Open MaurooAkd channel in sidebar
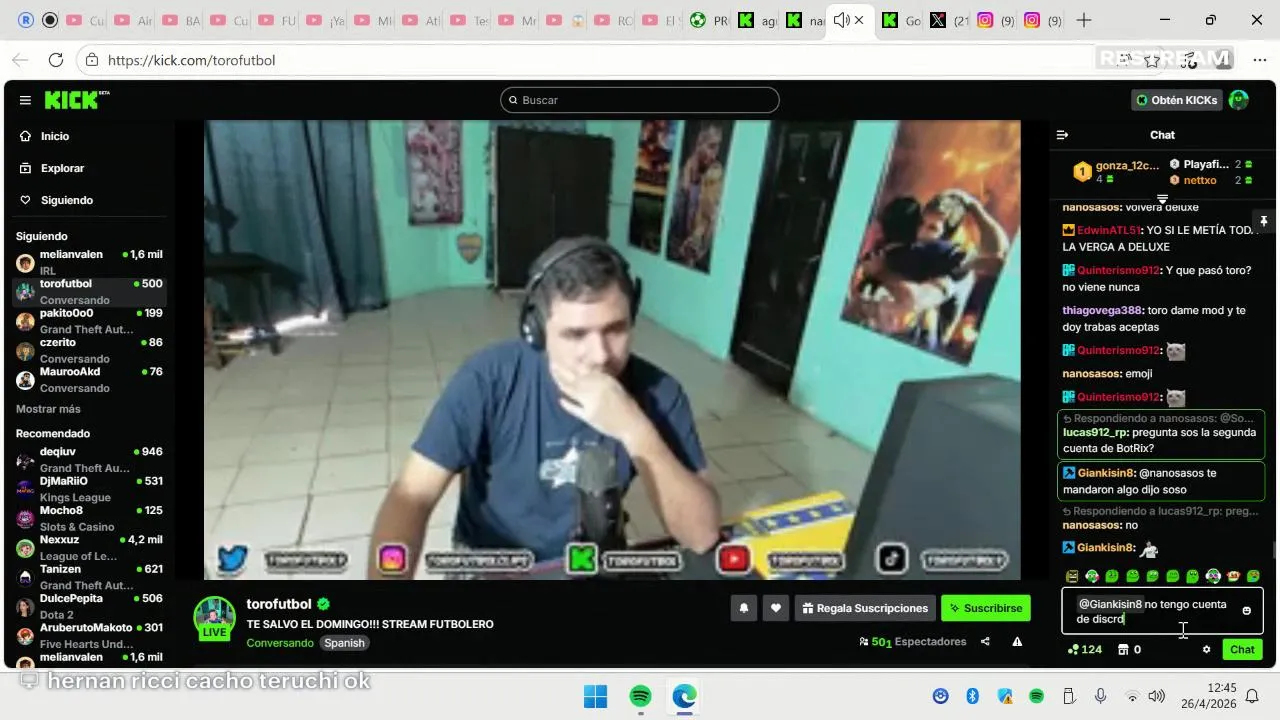The width and height of the screenshot is (1280, 720). (x=89, y=380)
